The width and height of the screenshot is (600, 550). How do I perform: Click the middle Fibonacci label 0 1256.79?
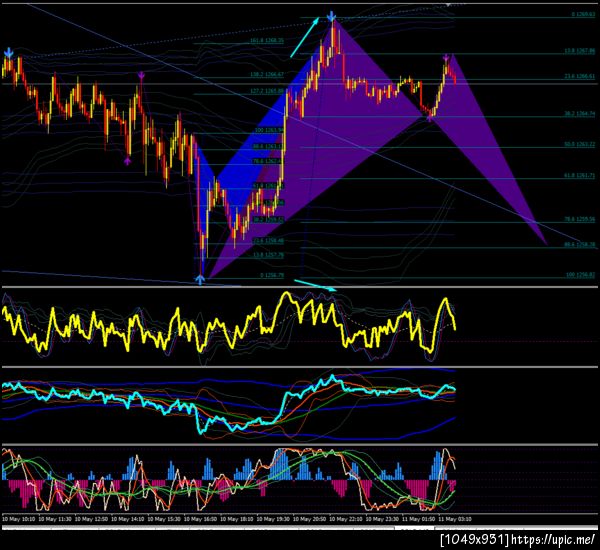pyautogui.click(x=272, y=275)
